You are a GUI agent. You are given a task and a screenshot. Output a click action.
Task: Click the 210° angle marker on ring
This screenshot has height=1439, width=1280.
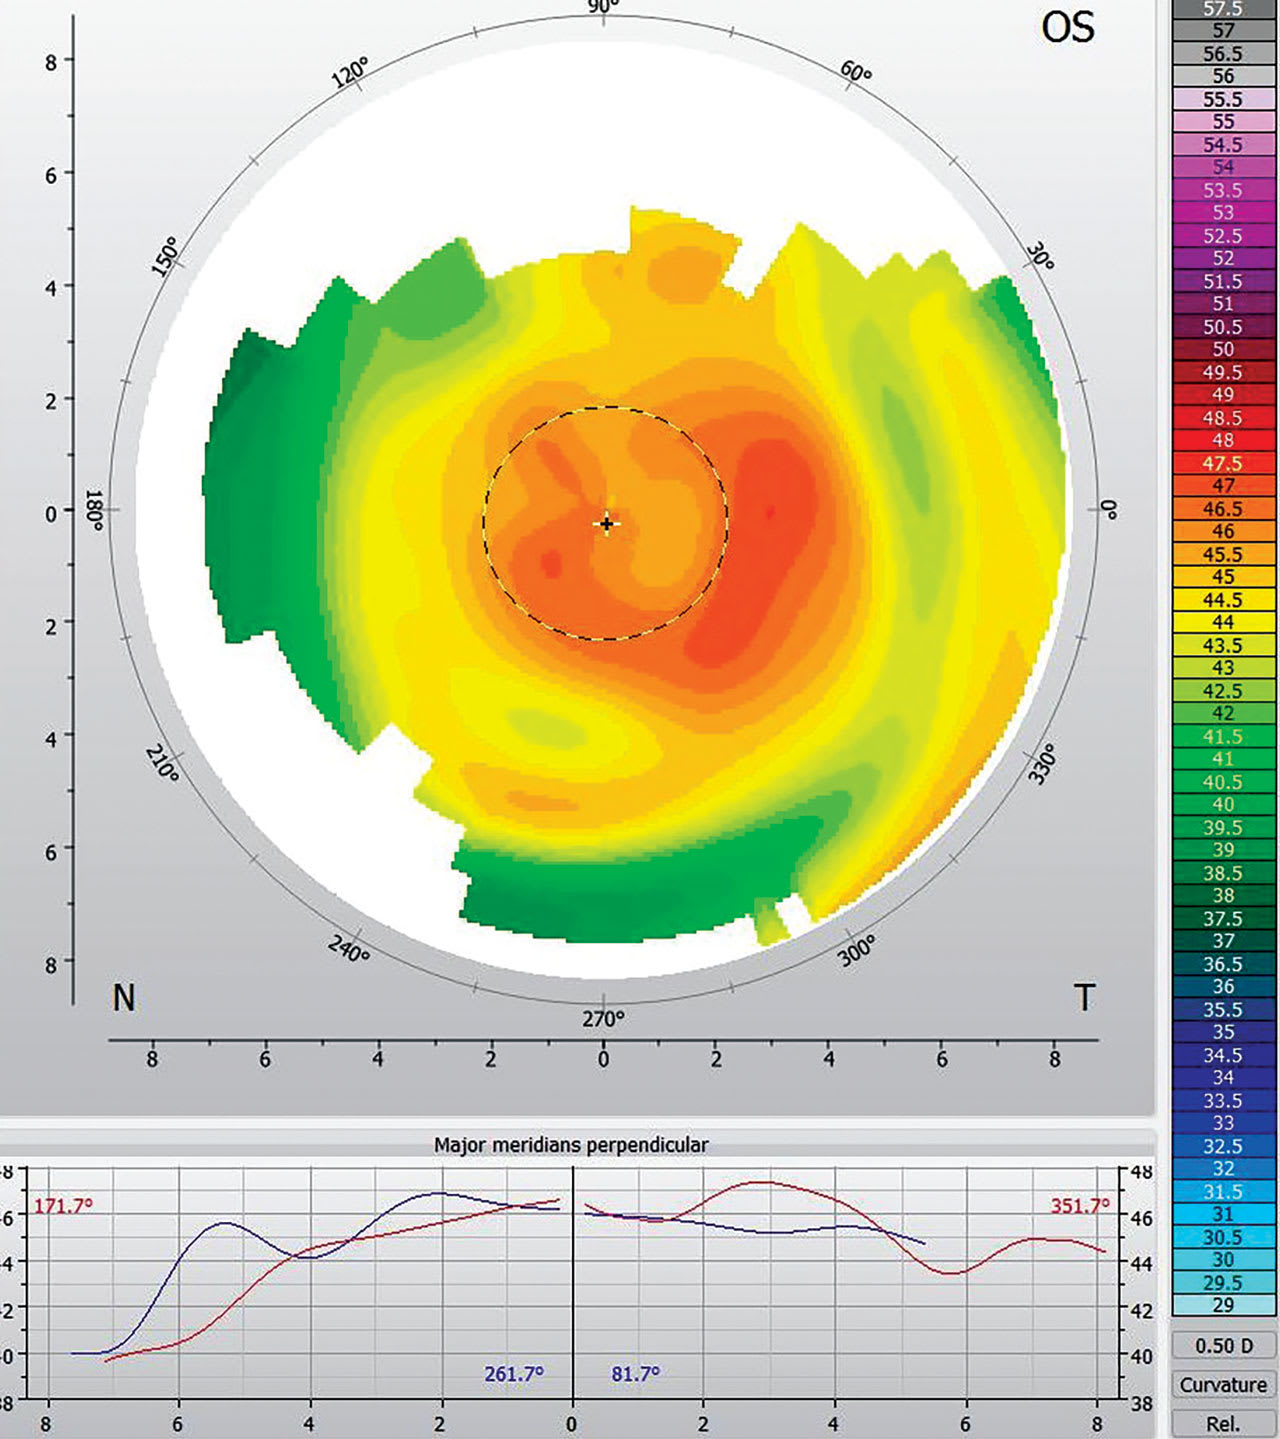[162, 763]
